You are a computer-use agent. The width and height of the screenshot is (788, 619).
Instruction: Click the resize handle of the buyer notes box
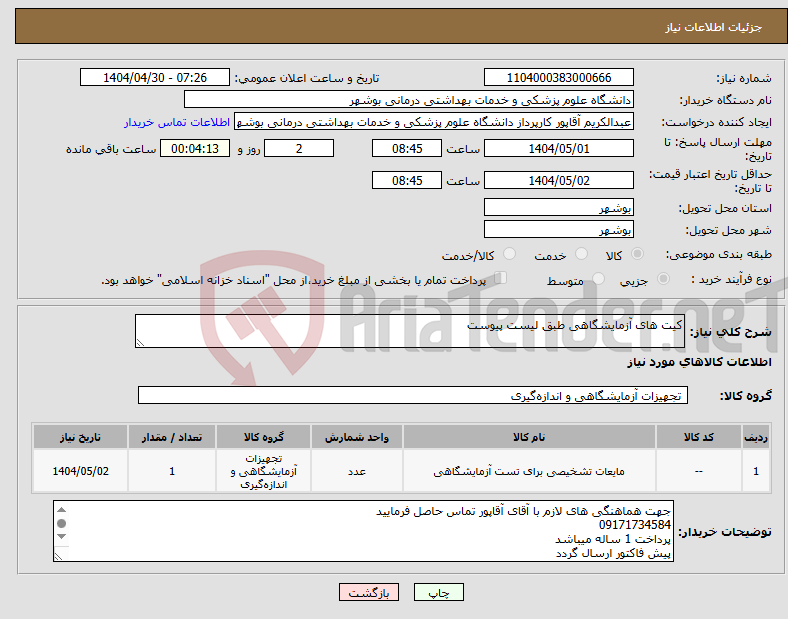[59, 556]
